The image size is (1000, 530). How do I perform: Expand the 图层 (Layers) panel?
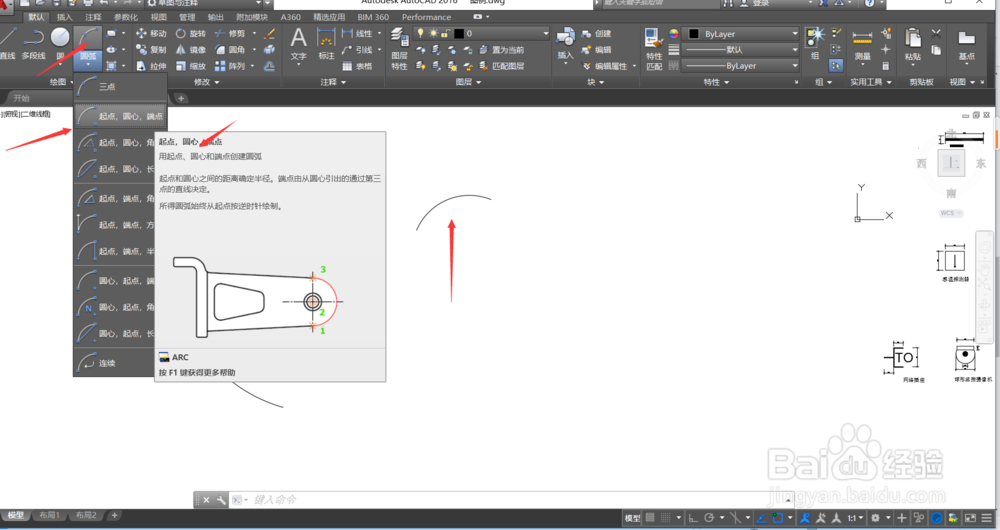tap(468, 82)
